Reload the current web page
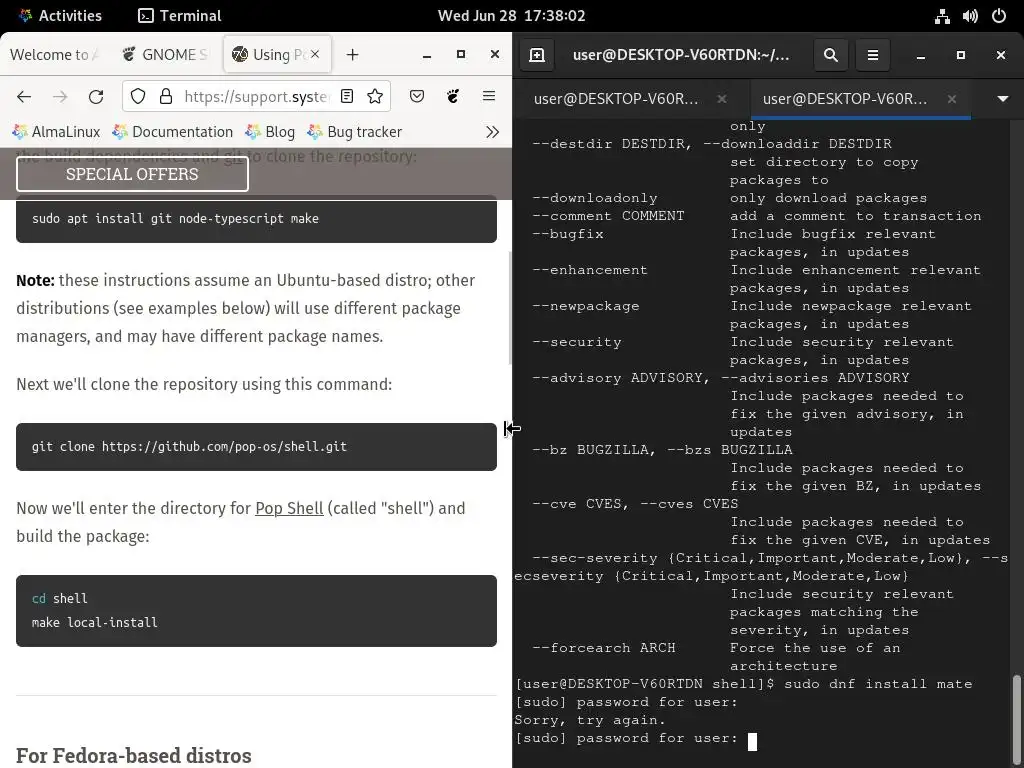1024x768 pixels. coord(96,97)
